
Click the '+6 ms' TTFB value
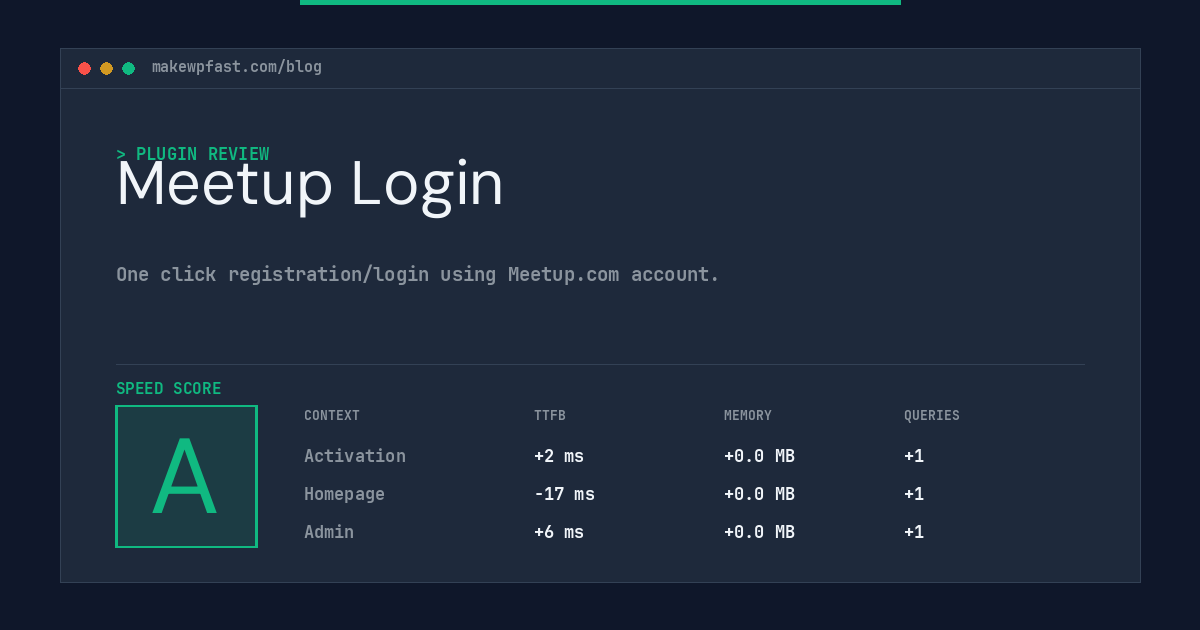(559, 532)
